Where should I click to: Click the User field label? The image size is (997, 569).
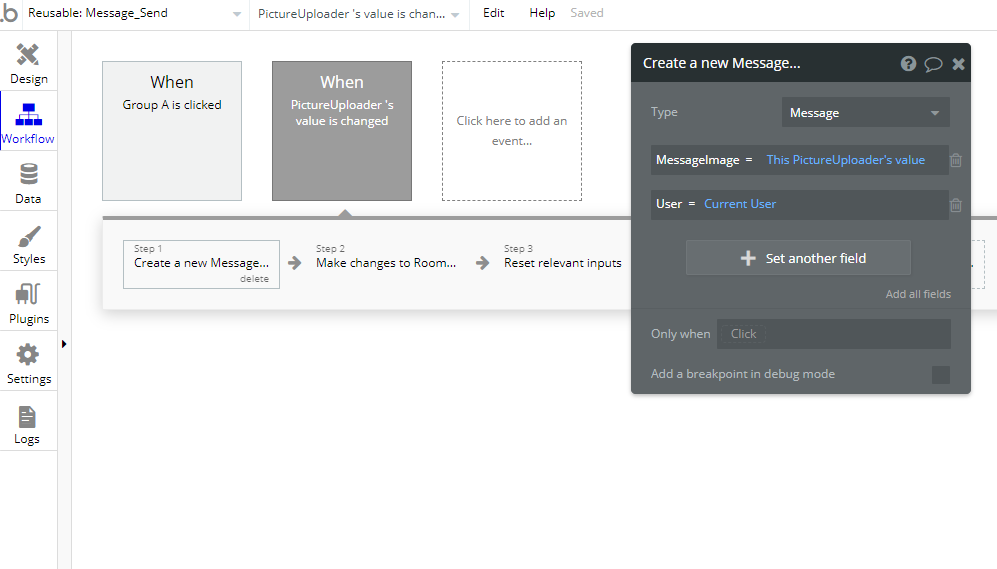click(x=669, y=204)
